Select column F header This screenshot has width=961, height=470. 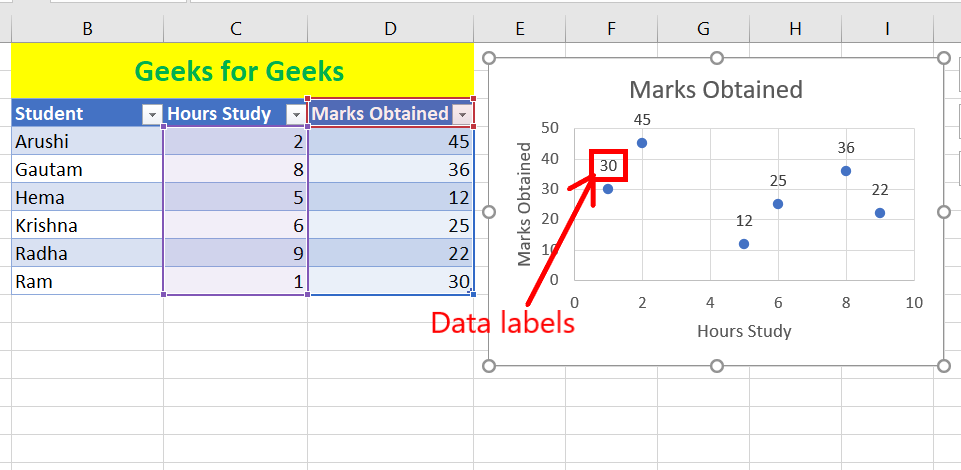pos(612,29)
